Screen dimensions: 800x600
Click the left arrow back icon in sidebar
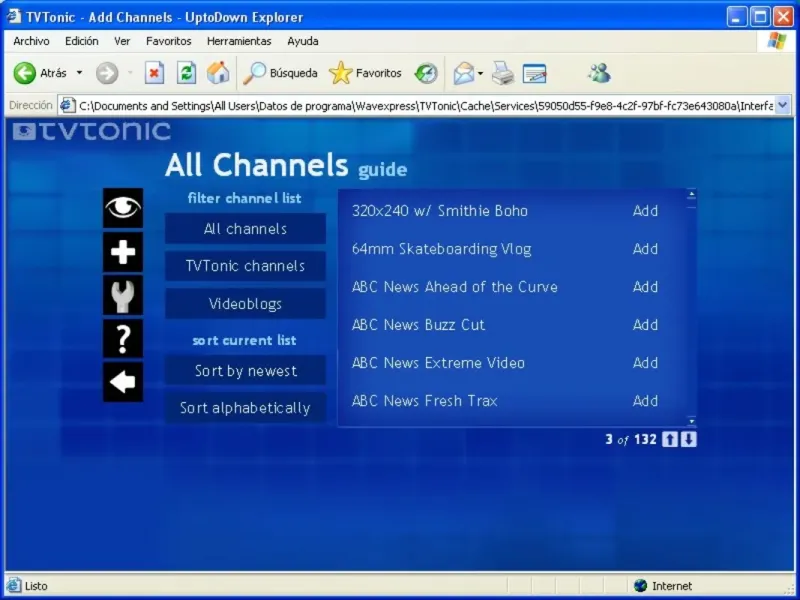click(x=123, y=382)
